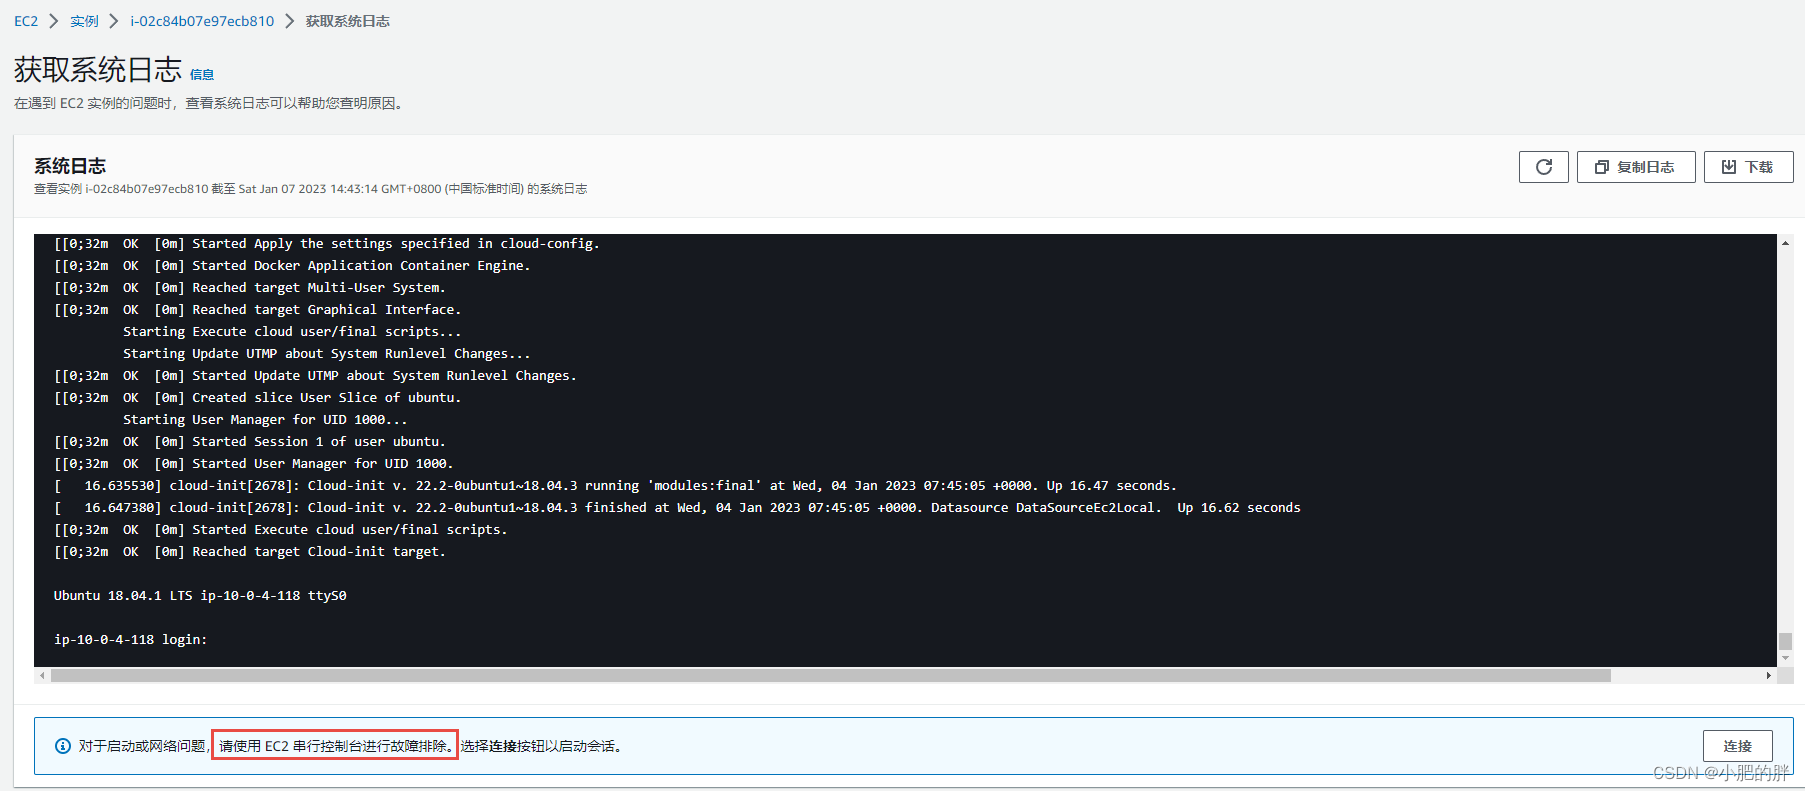Click the info icon in the bottom banner

(63, 746)
